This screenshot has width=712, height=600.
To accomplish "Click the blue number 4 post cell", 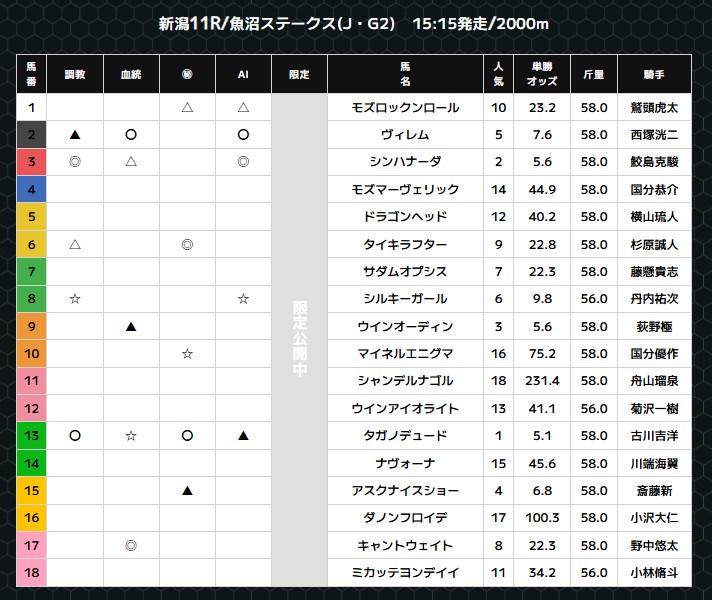I will 31,189.
